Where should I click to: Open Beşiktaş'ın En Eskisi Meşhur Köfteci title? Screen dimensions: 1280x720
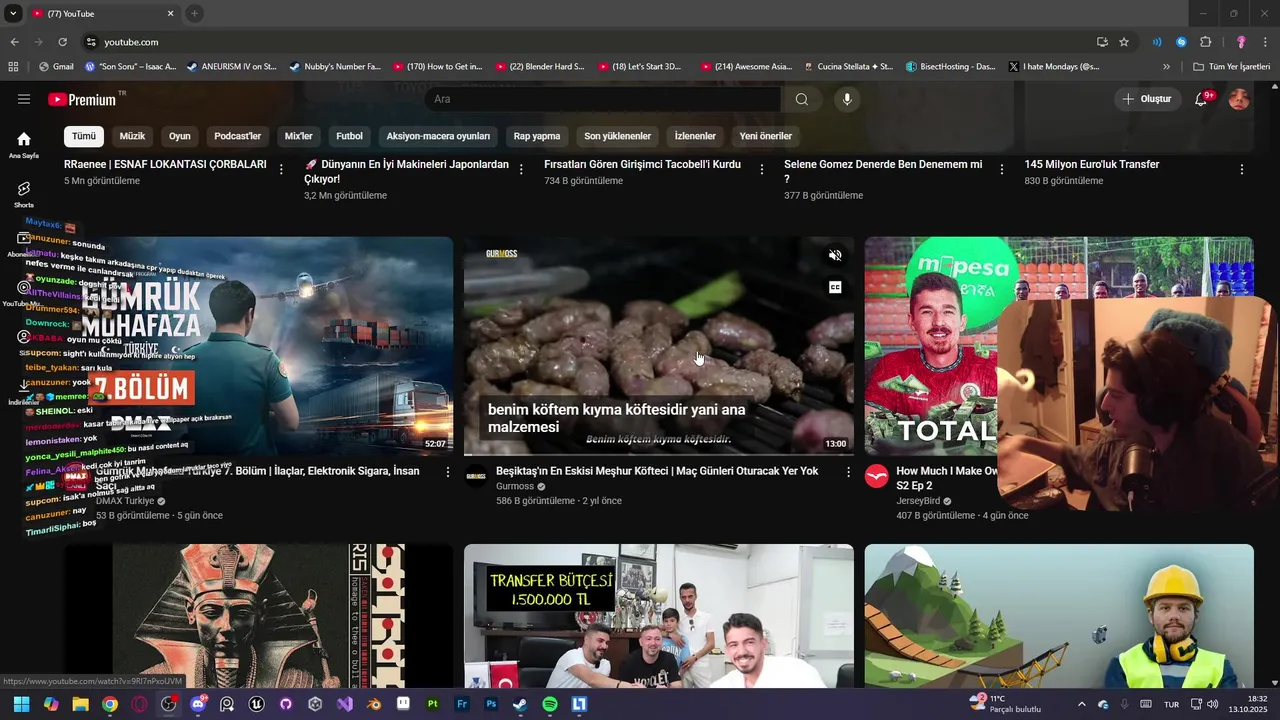[657, 471]
